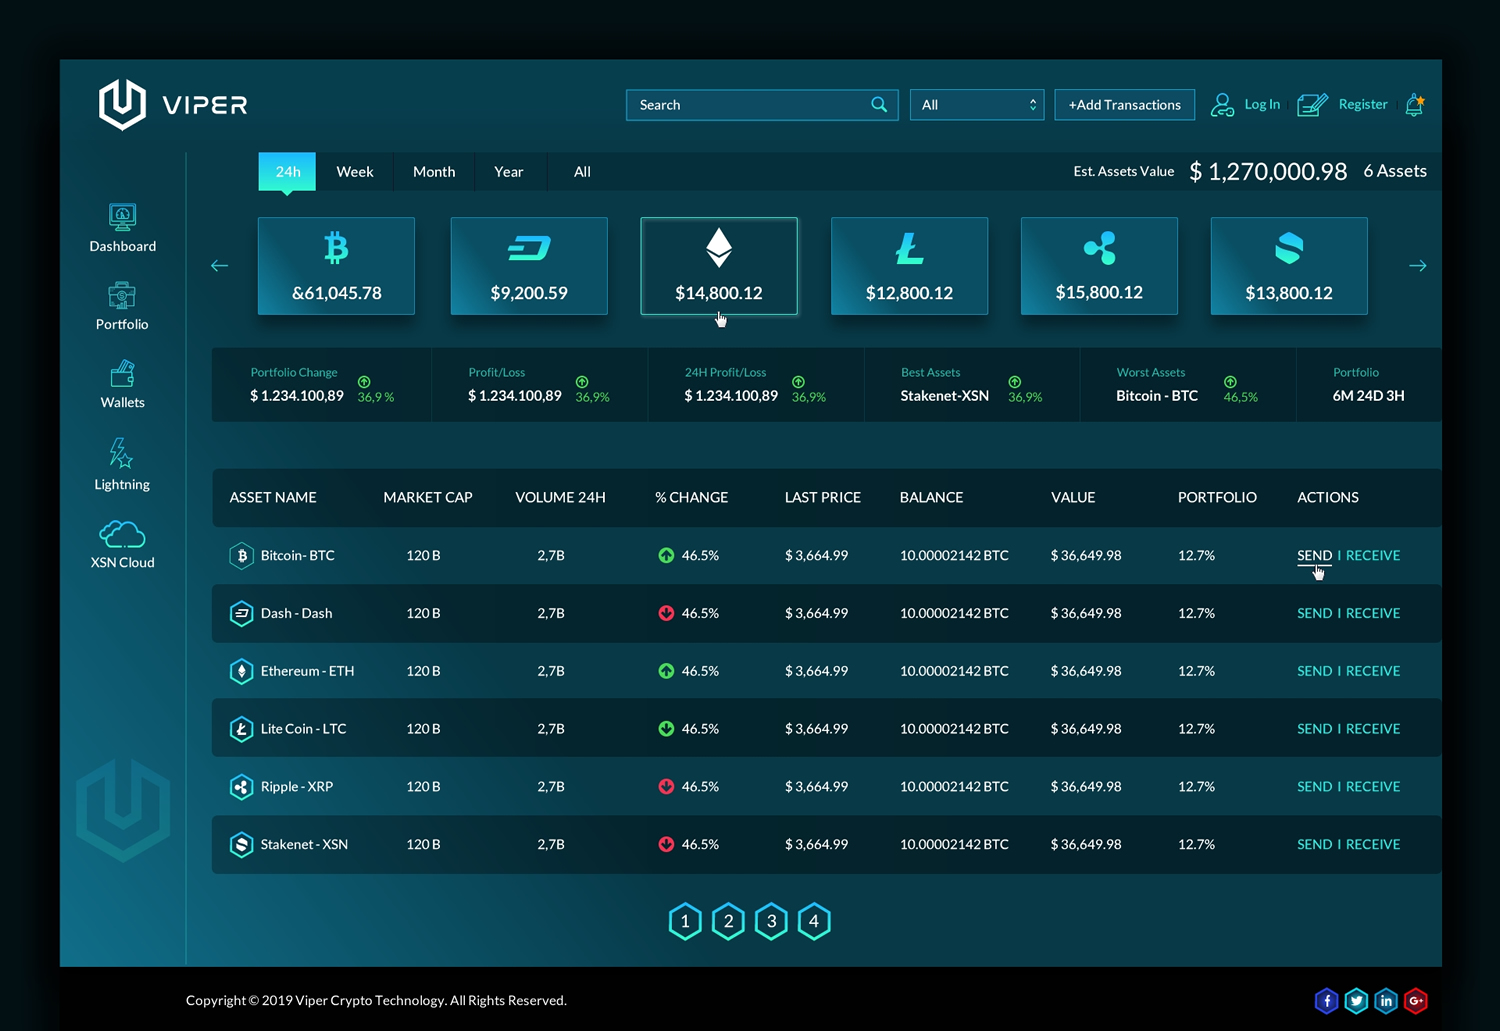Click Dash hexagon icon in table

tap(241, 613)
